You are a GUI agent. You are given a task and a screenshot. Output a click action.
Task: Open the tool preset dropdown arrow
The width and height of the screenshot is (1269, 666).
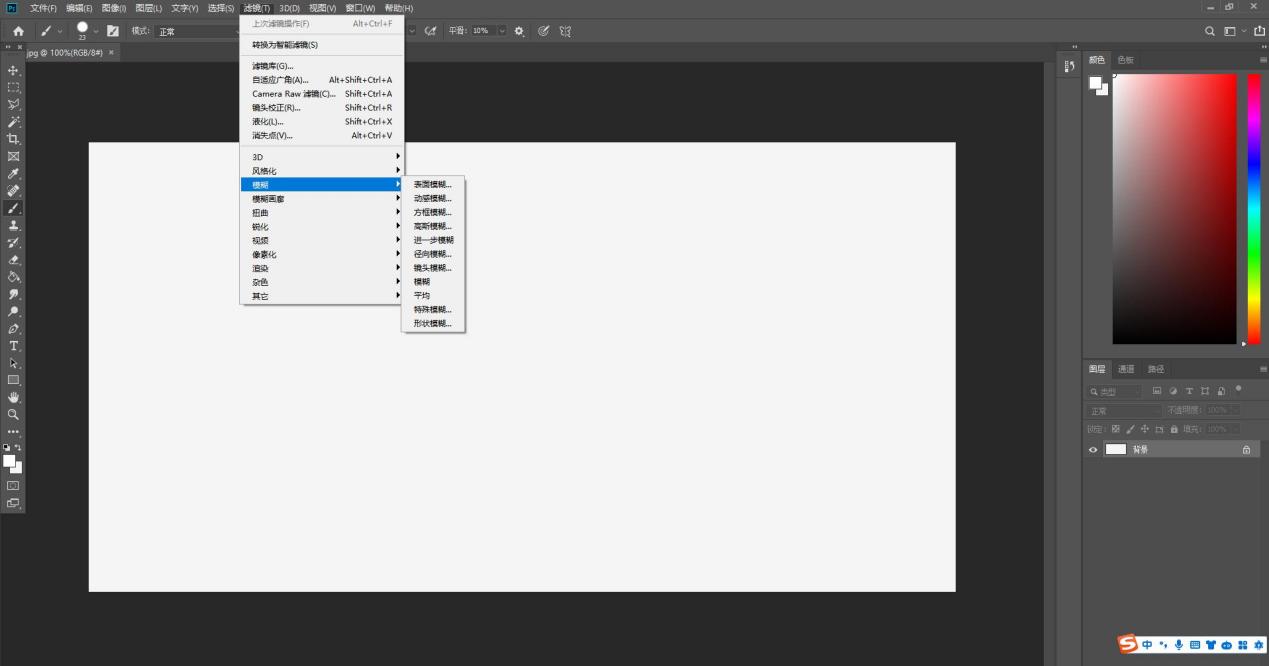click(59, 31)
